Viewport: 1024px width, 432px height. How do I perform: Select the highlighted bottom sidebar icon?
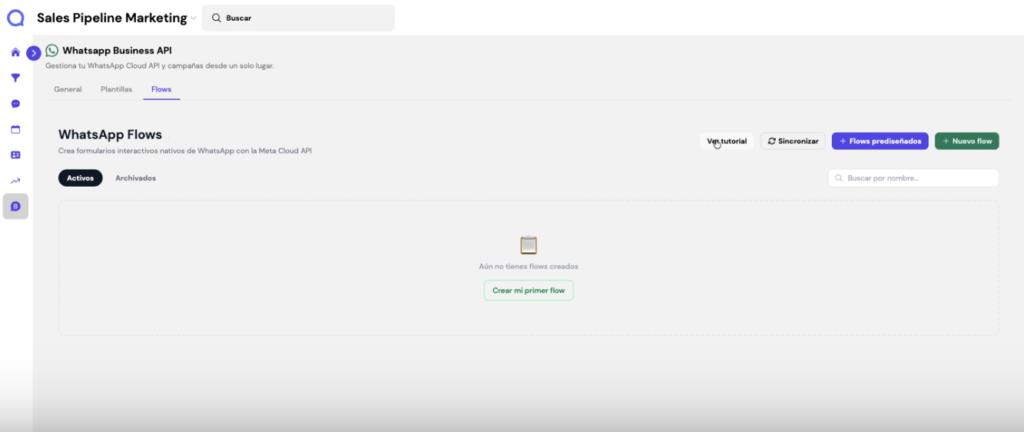[x=16, y=206]
